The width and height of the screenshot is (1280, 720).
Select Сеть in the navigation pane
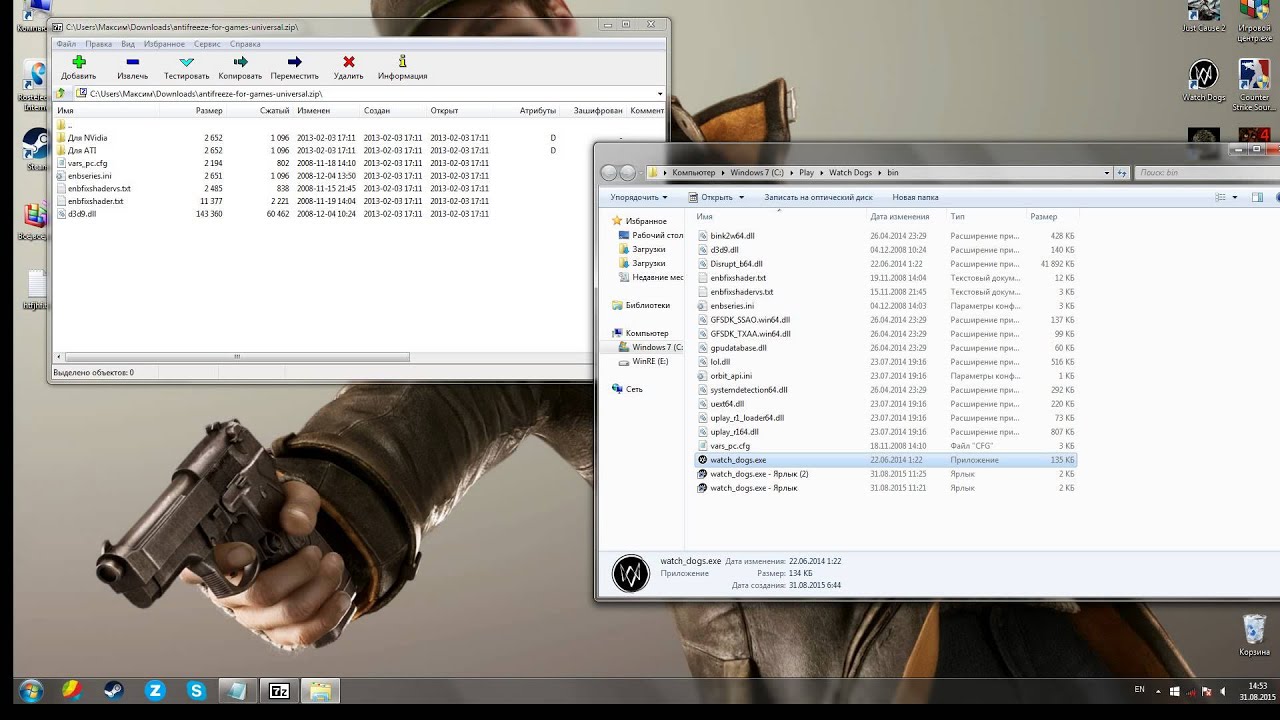pyautogui.click(x=627, y=389)
